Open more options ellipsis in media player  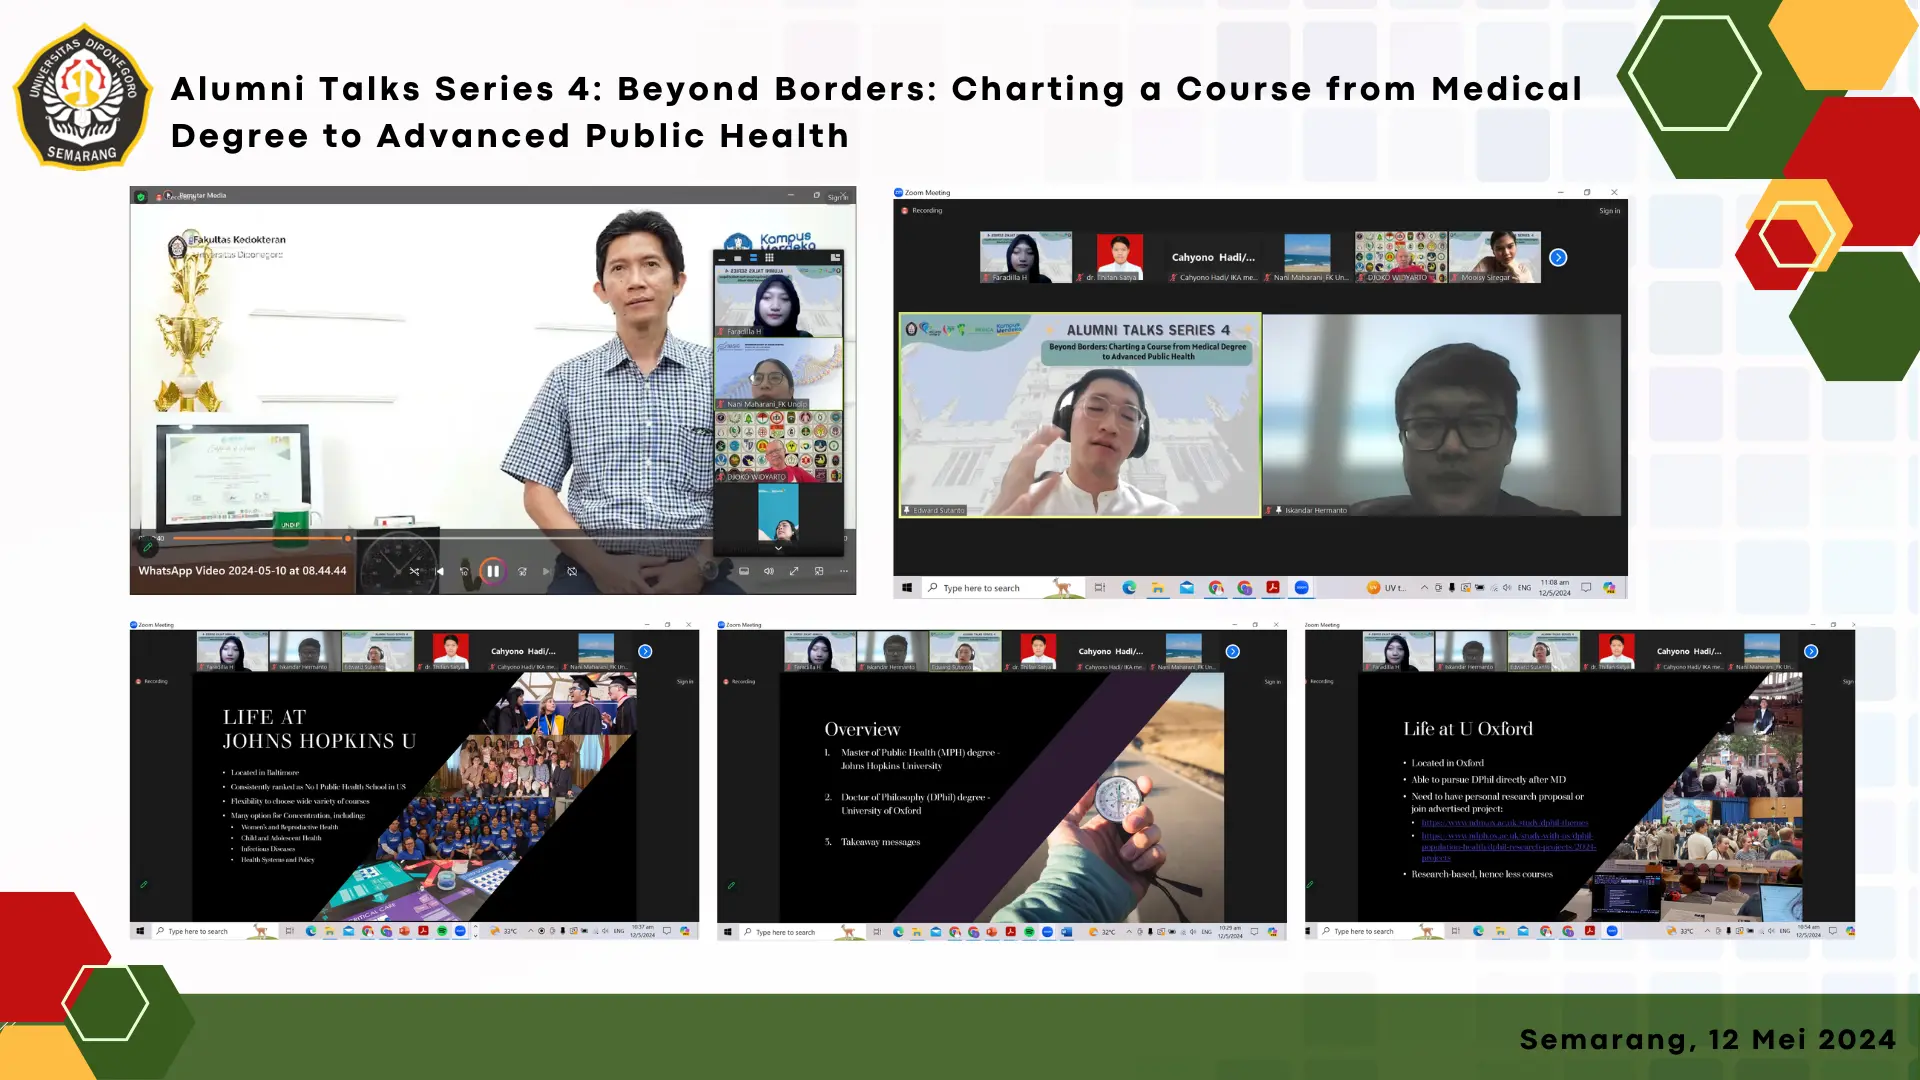[844, 571]
